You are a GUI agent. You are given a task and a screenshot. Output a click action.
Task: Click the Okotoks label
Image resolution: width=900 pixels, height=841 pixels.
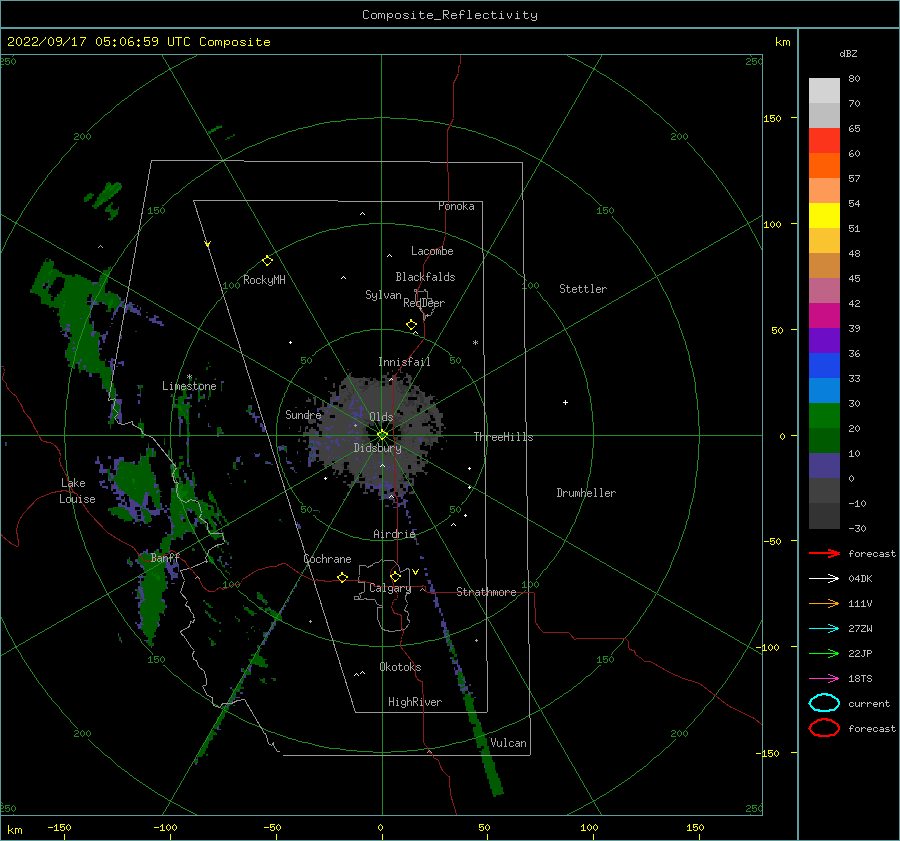click(400, 667)
